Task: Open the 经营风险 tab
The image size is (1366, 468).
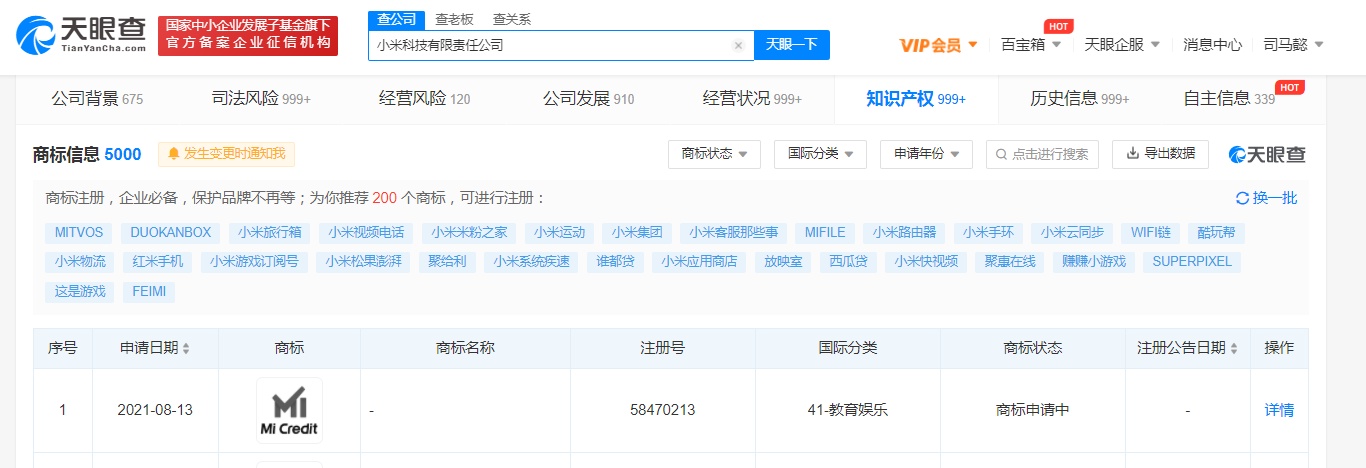Action: (424, 98)
